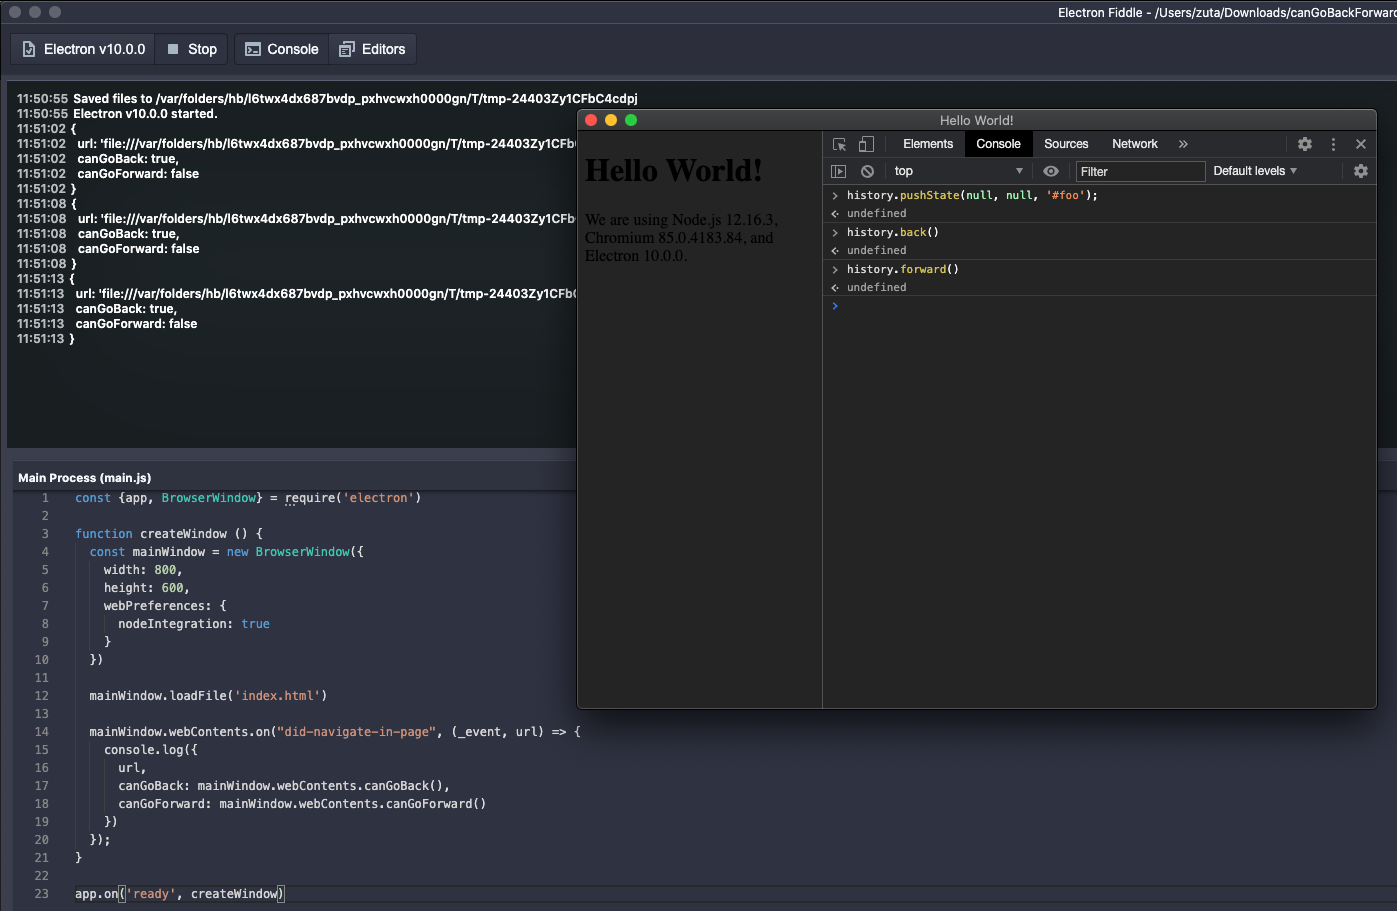Switch to the Sources tab
Screen dimensions: 1397x911
tap(1066, 144)
